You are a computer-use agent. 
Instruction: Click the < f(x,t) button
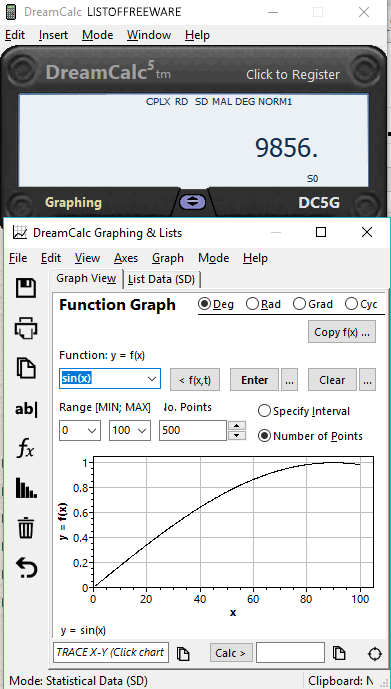[x=195, y=380]
